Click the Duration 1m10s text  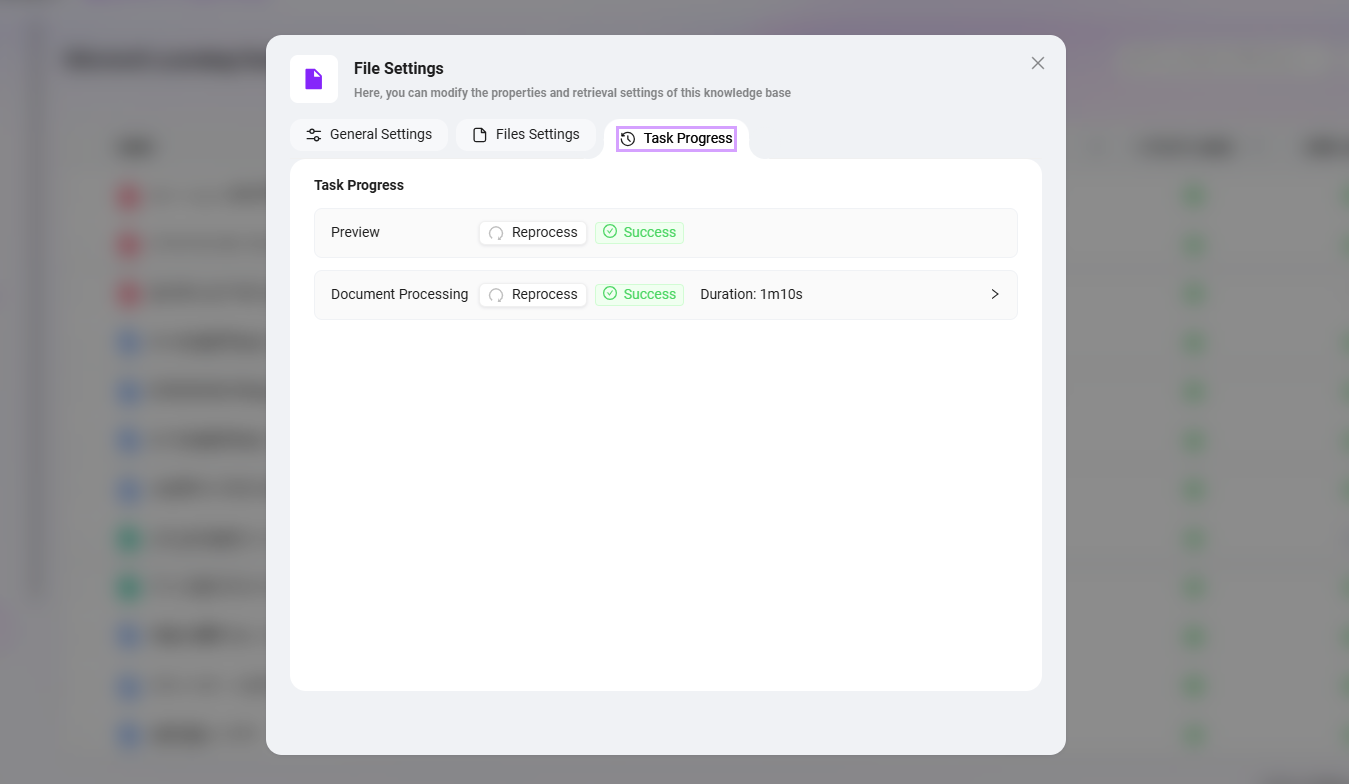[x=751, y=294]
